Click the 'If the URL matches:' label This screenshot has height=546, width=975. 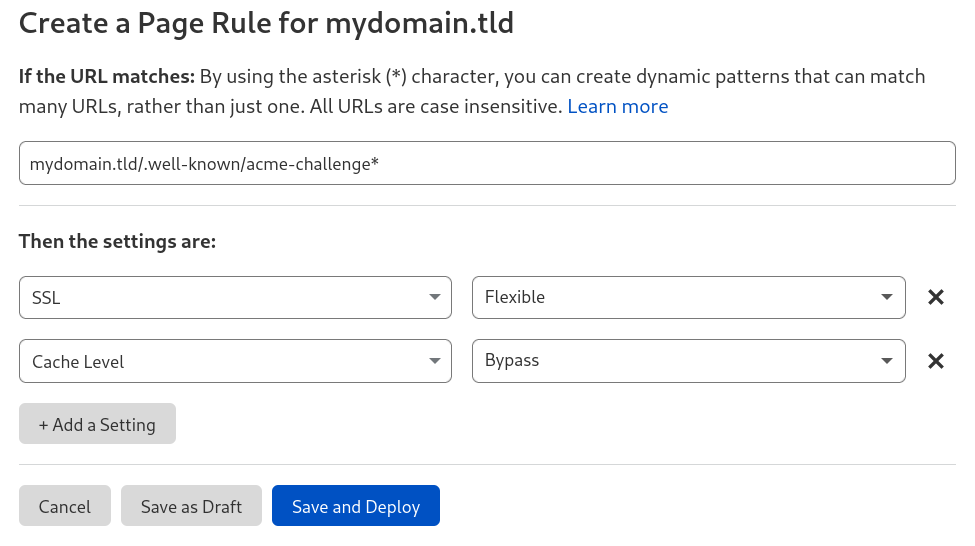[x=107, y=76]
